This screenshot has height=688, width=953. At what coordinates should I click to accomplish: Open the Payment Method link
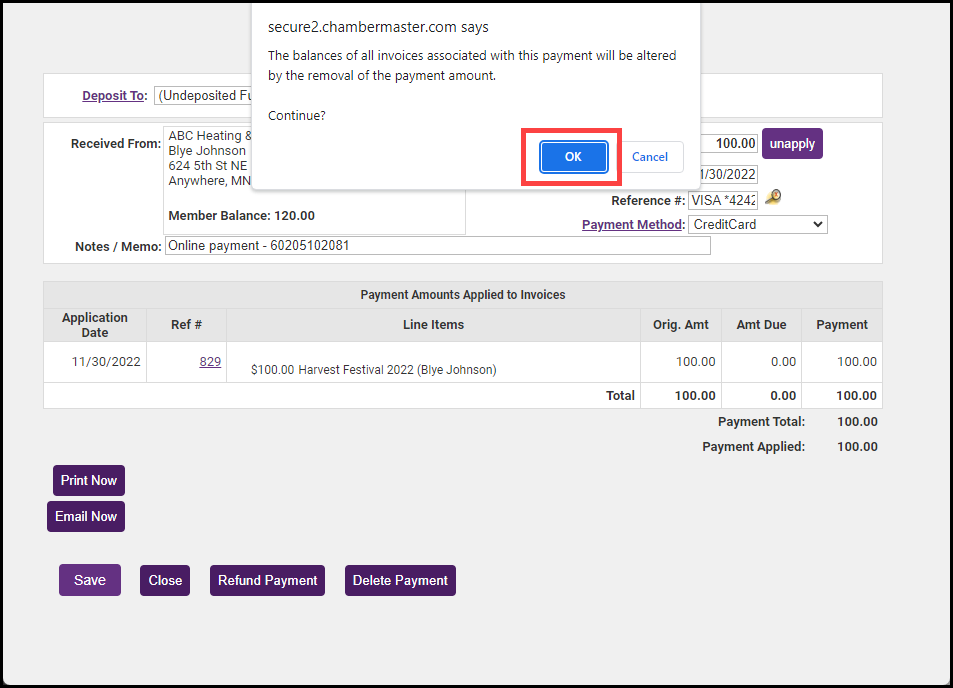pos(632,225)
